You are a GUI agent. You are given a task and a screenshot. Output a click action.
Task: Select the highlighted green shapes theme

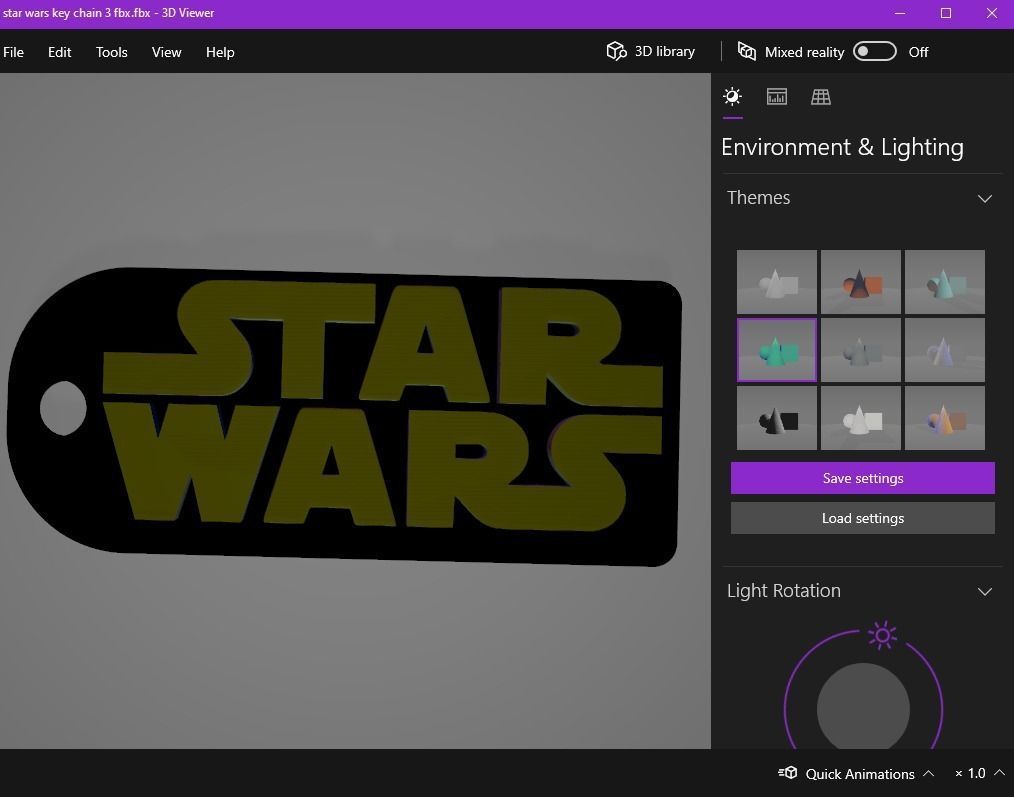coord(777,350)
